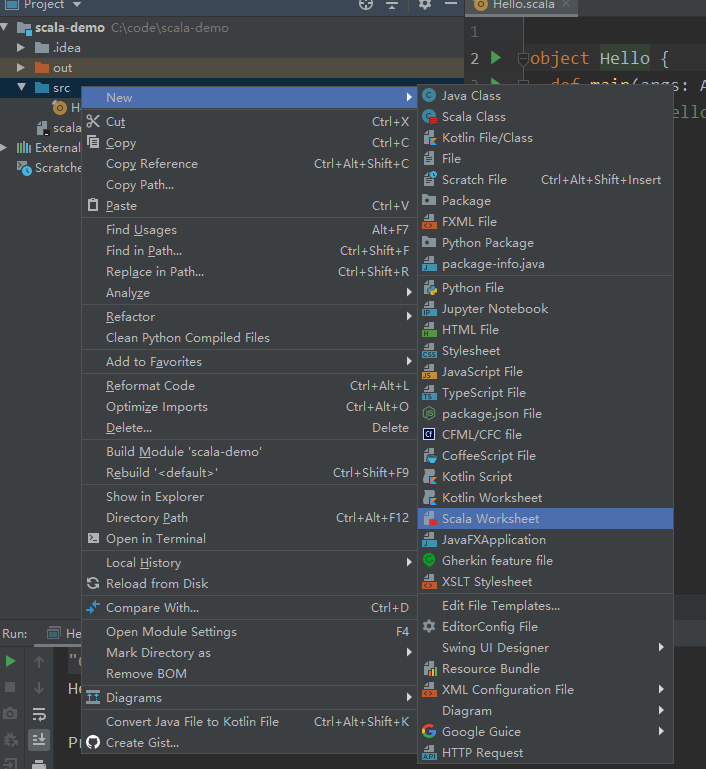
Task: Click the Python File icon
Action: (429, 288)
